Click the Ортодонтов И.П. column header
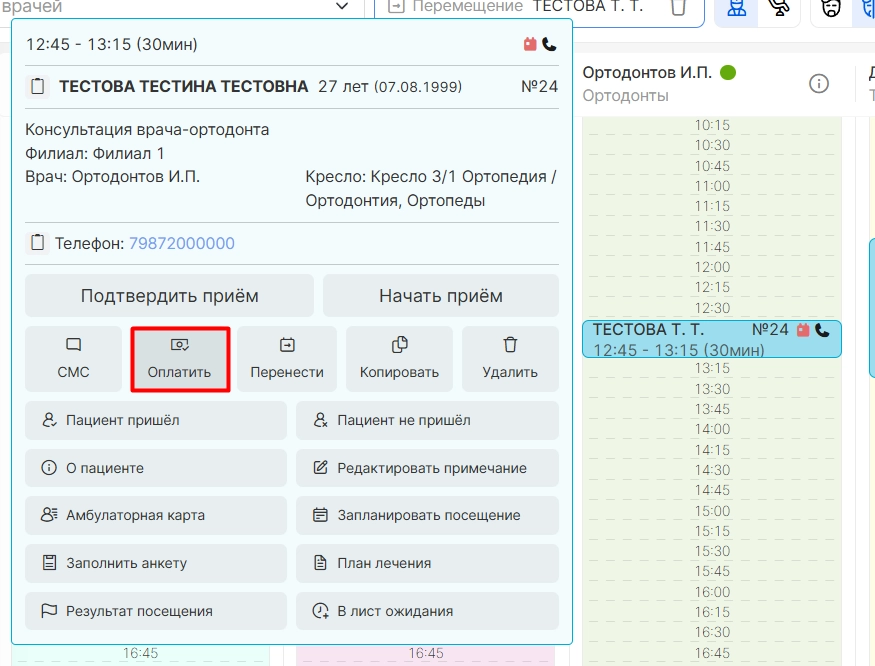The height and width of the screenshot is (666, 875). coord(647,73)
